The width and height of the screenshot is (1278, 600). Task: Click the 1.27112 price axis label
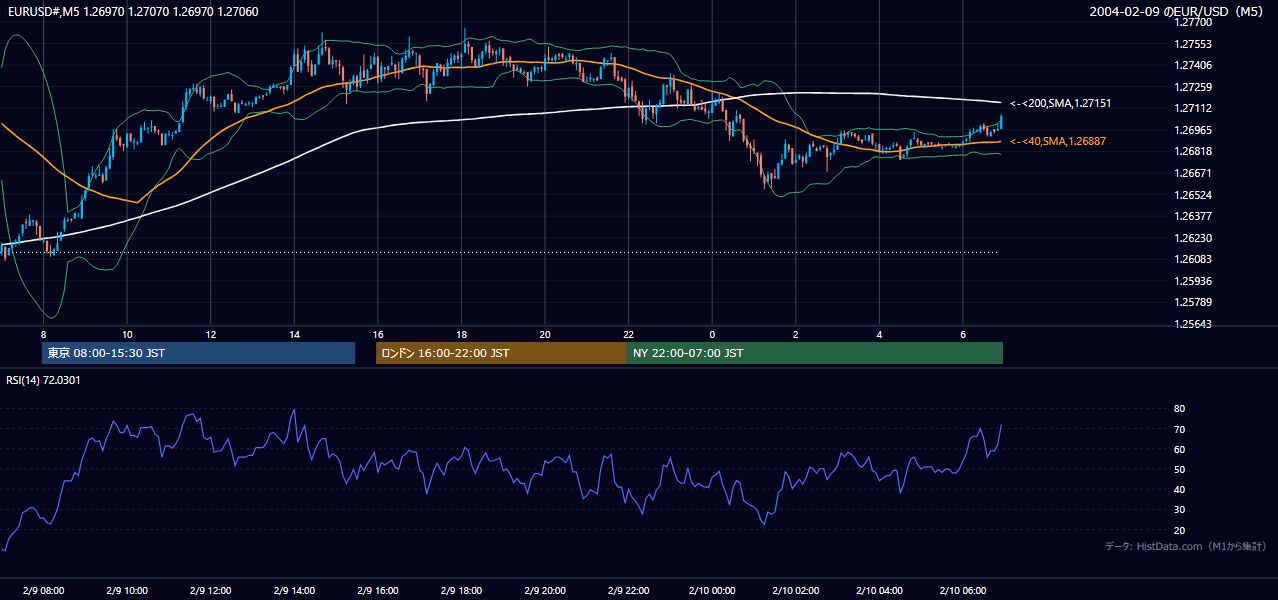pos(1194,108)
